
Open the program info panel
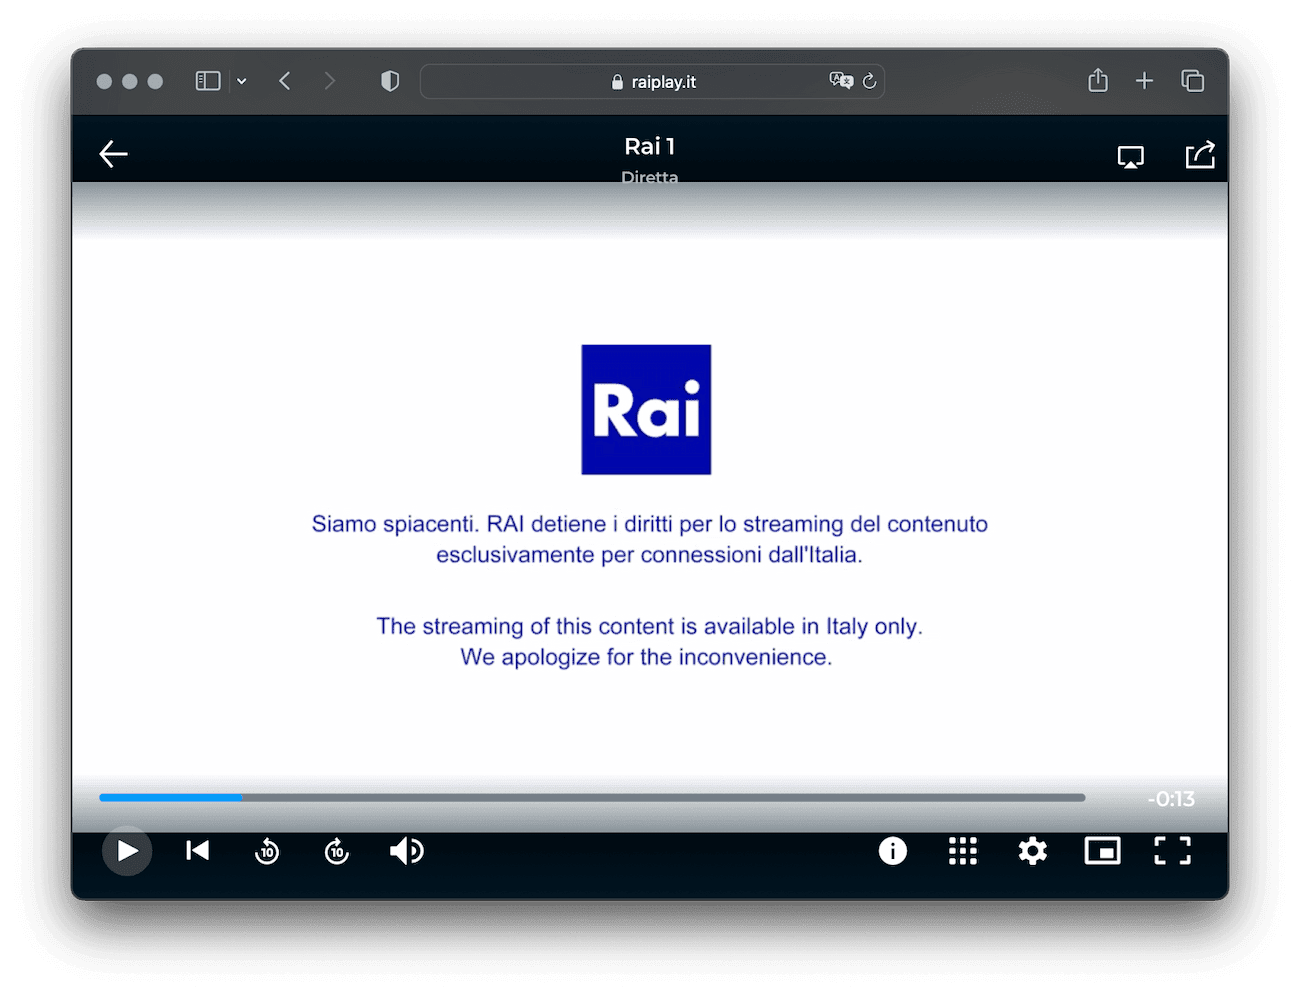pos(893,851)
